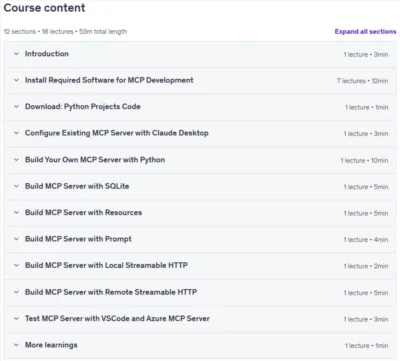Viewport: 400px width, 361px height.
Task: Click the 7 lectures 12min summary
Action: 362,81
